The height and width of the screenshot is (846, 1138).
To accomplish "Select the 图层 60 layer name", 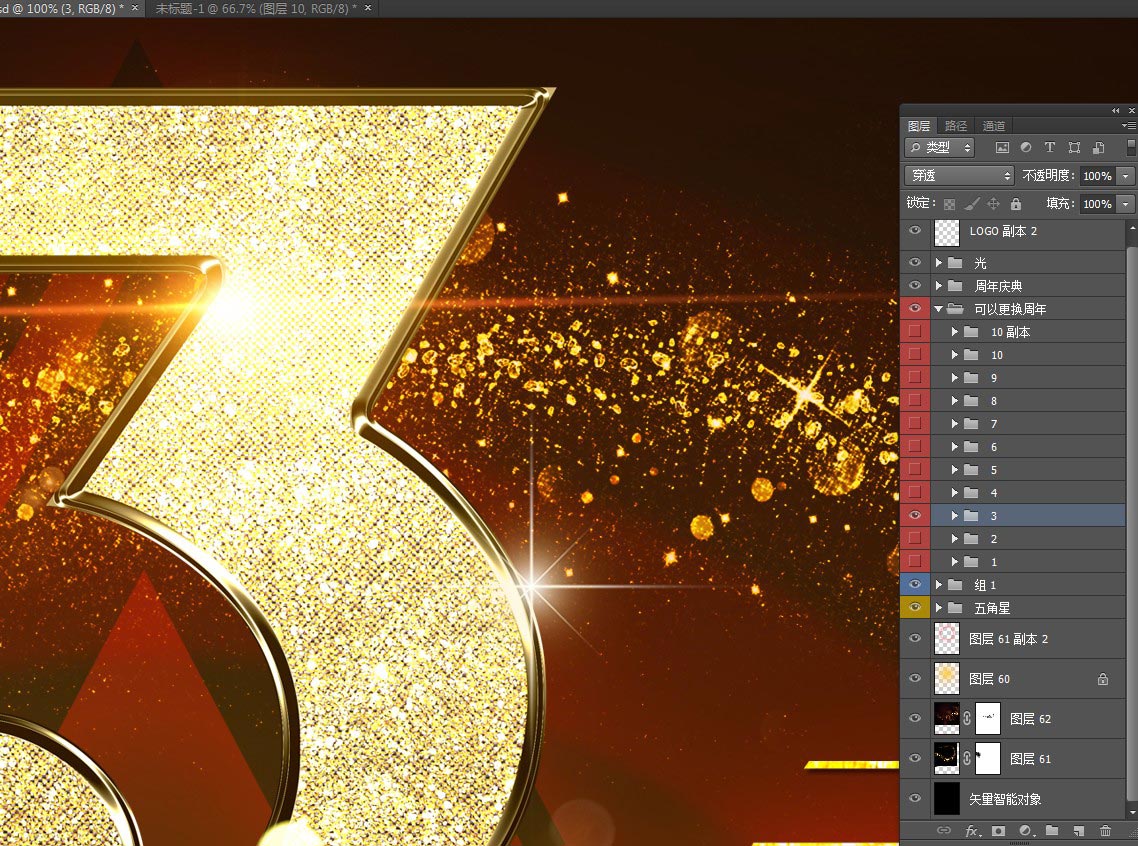I will (x=989, y=679).
